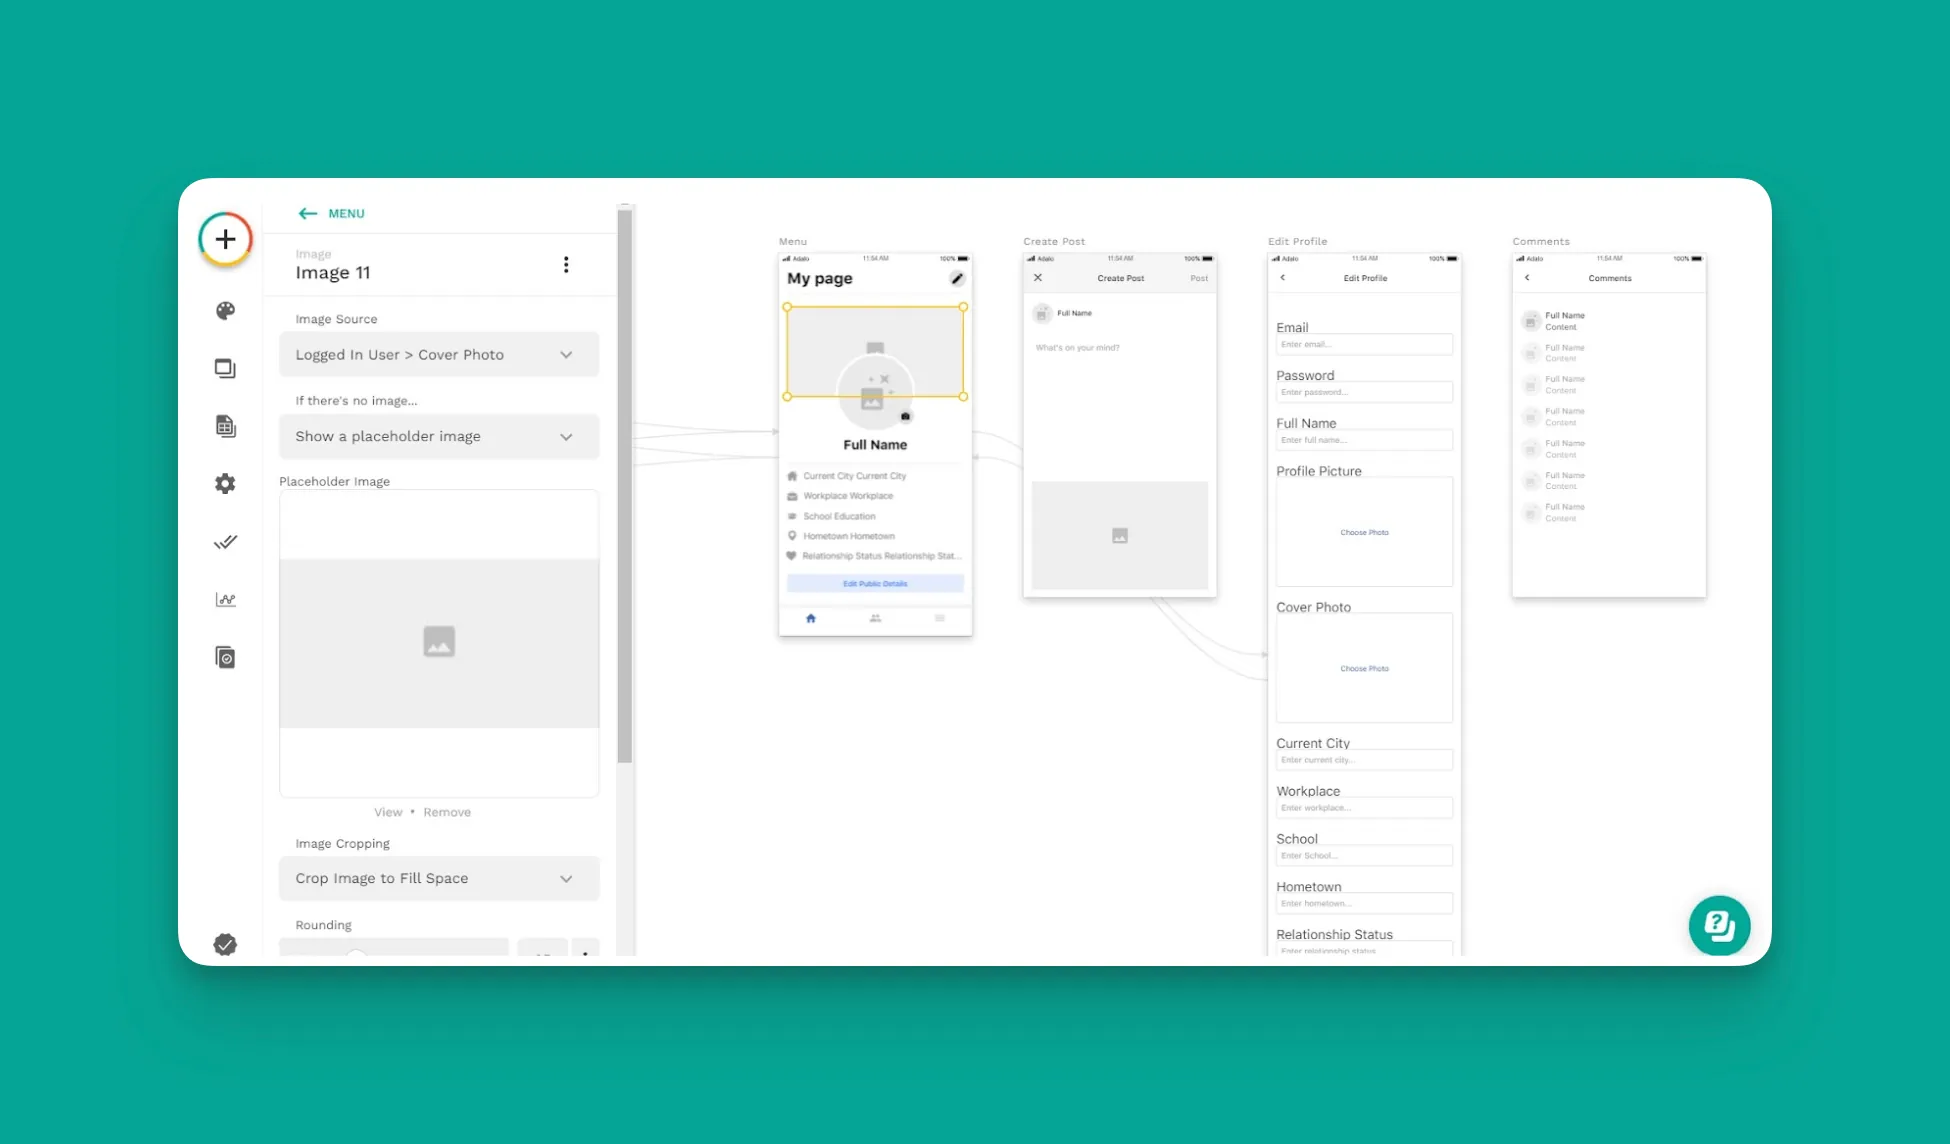
Task: Click the Remove link under Placeholder Image
Action: (x=447, y=811)
